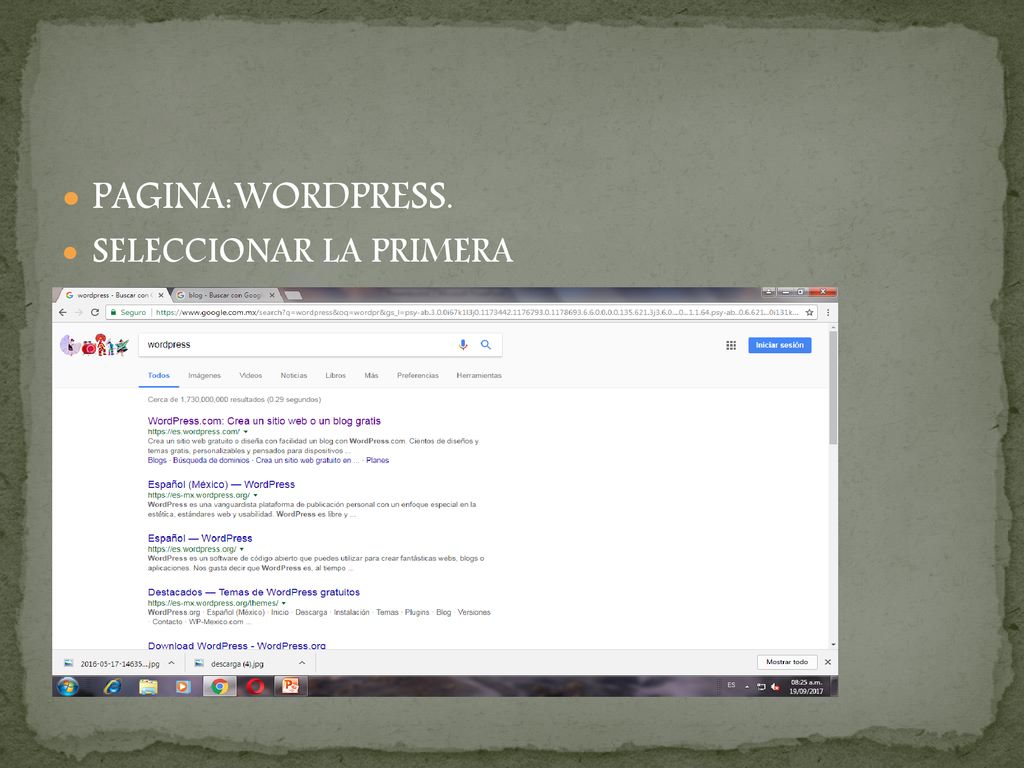Expand dropdown arrow beside es.wordpress.com URL
Screen dimensions: 1024x768
coord(246,432)
